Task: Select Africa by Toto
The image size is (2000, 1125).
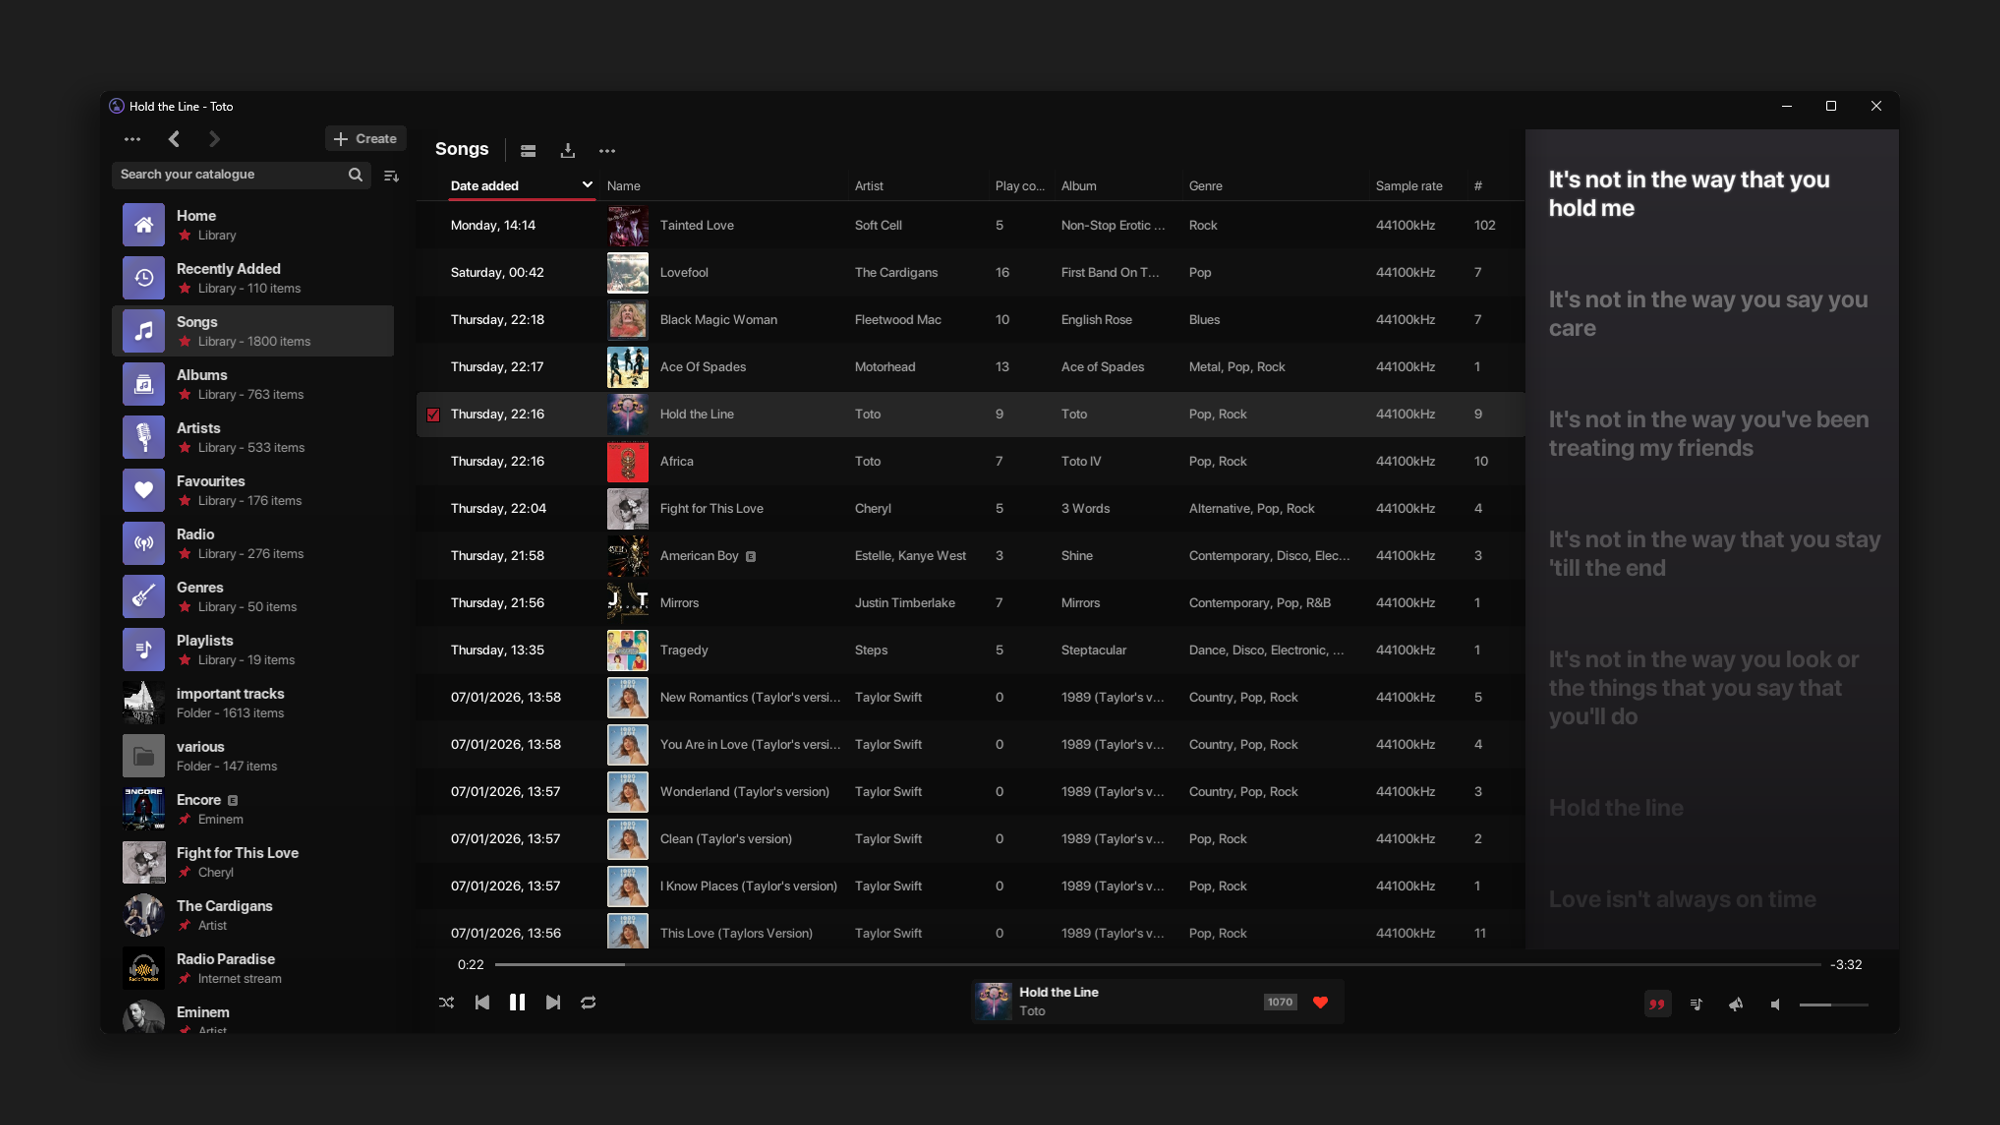Action: coord(970,461)
